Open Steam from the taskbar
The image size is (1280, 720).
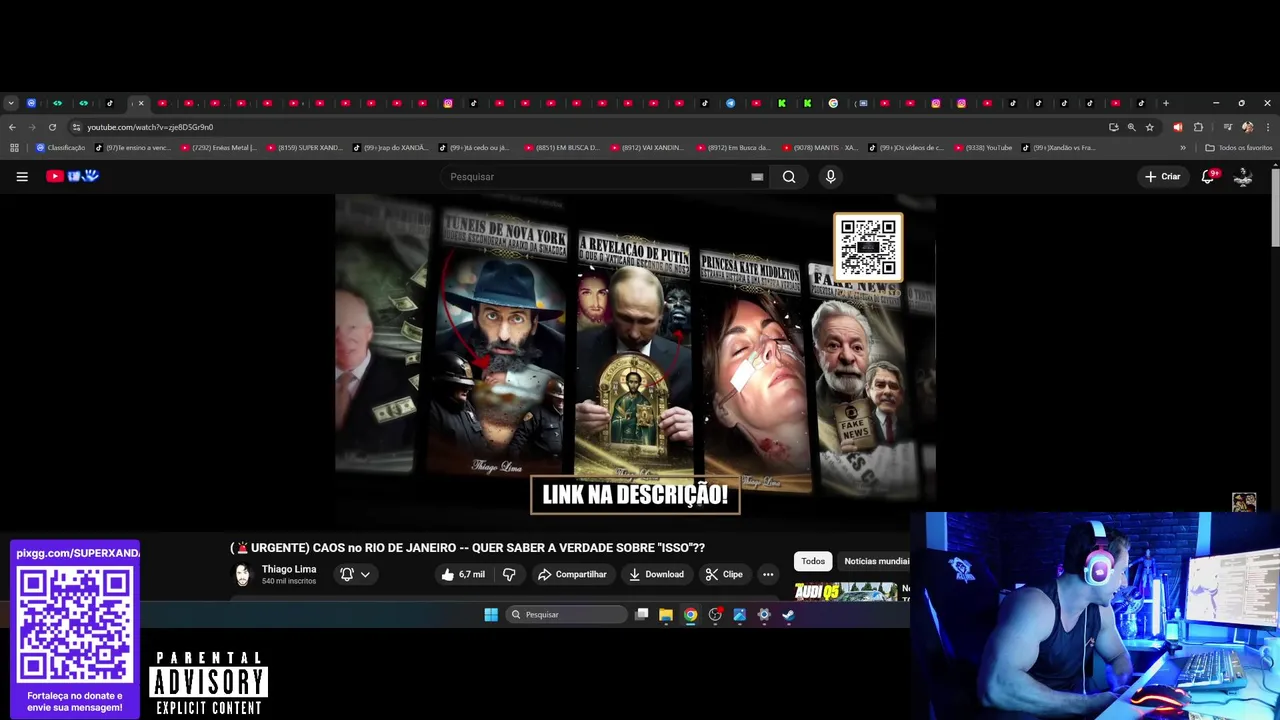(x=788, y=615)
